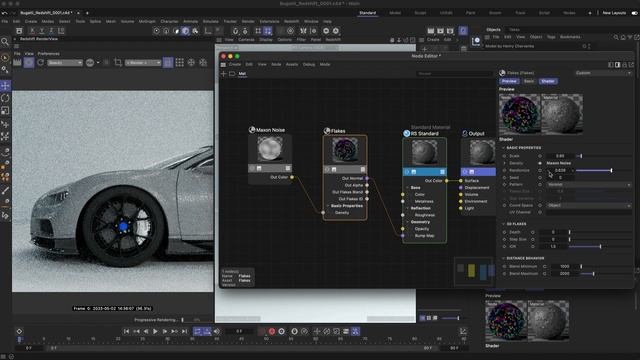Select the RenderView crop region icon
The height and width of the screenshot is (360, 640).
(x=118, y=62)
